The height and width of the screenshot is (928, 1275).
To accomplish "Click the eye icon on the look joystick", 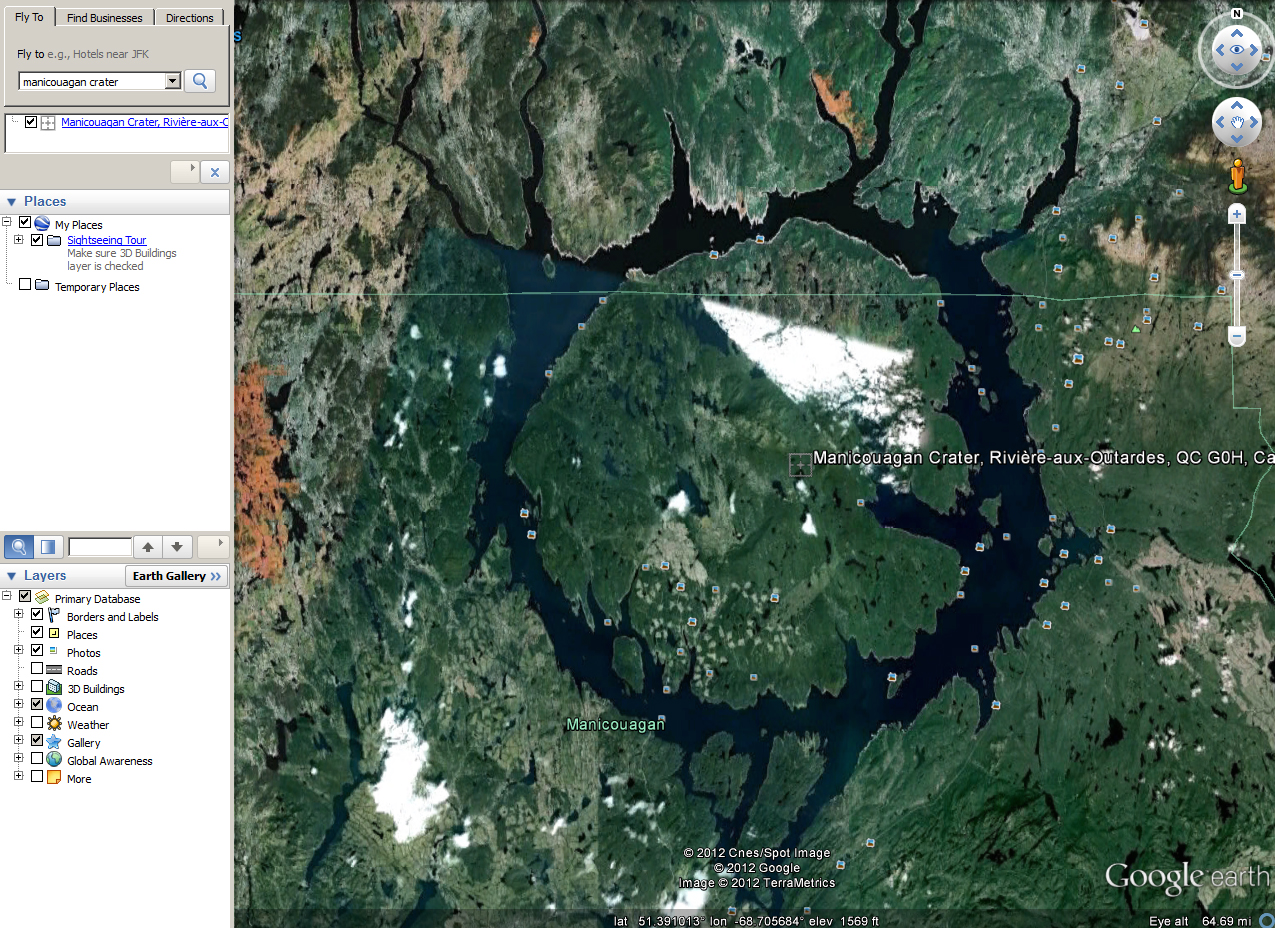I will point(1237,50).
